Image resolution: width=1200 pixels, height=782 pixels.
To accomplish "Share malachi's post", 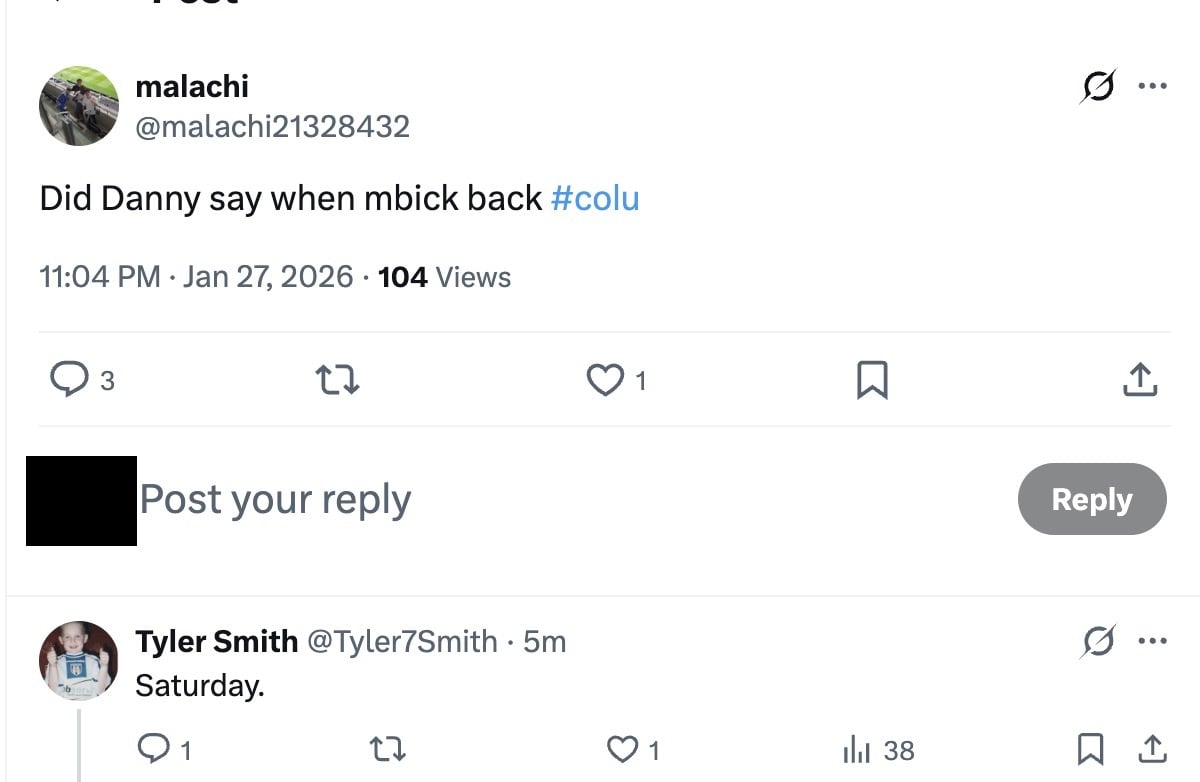I will [x=1140, y=380].
